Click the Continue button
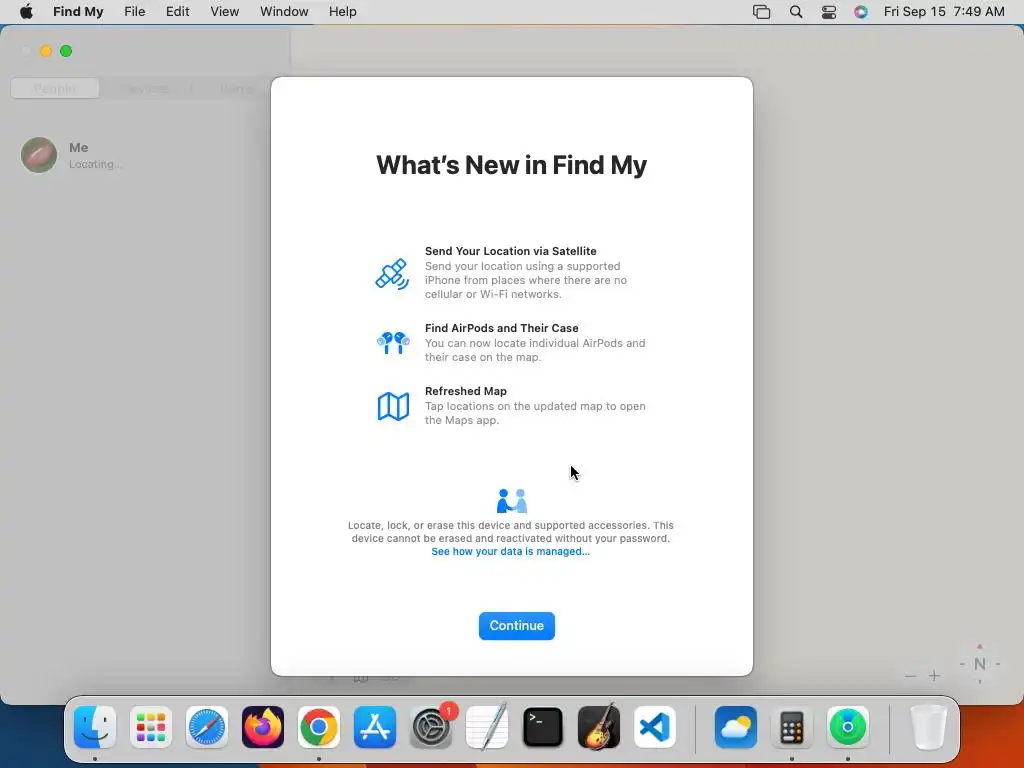 (517, 626)
